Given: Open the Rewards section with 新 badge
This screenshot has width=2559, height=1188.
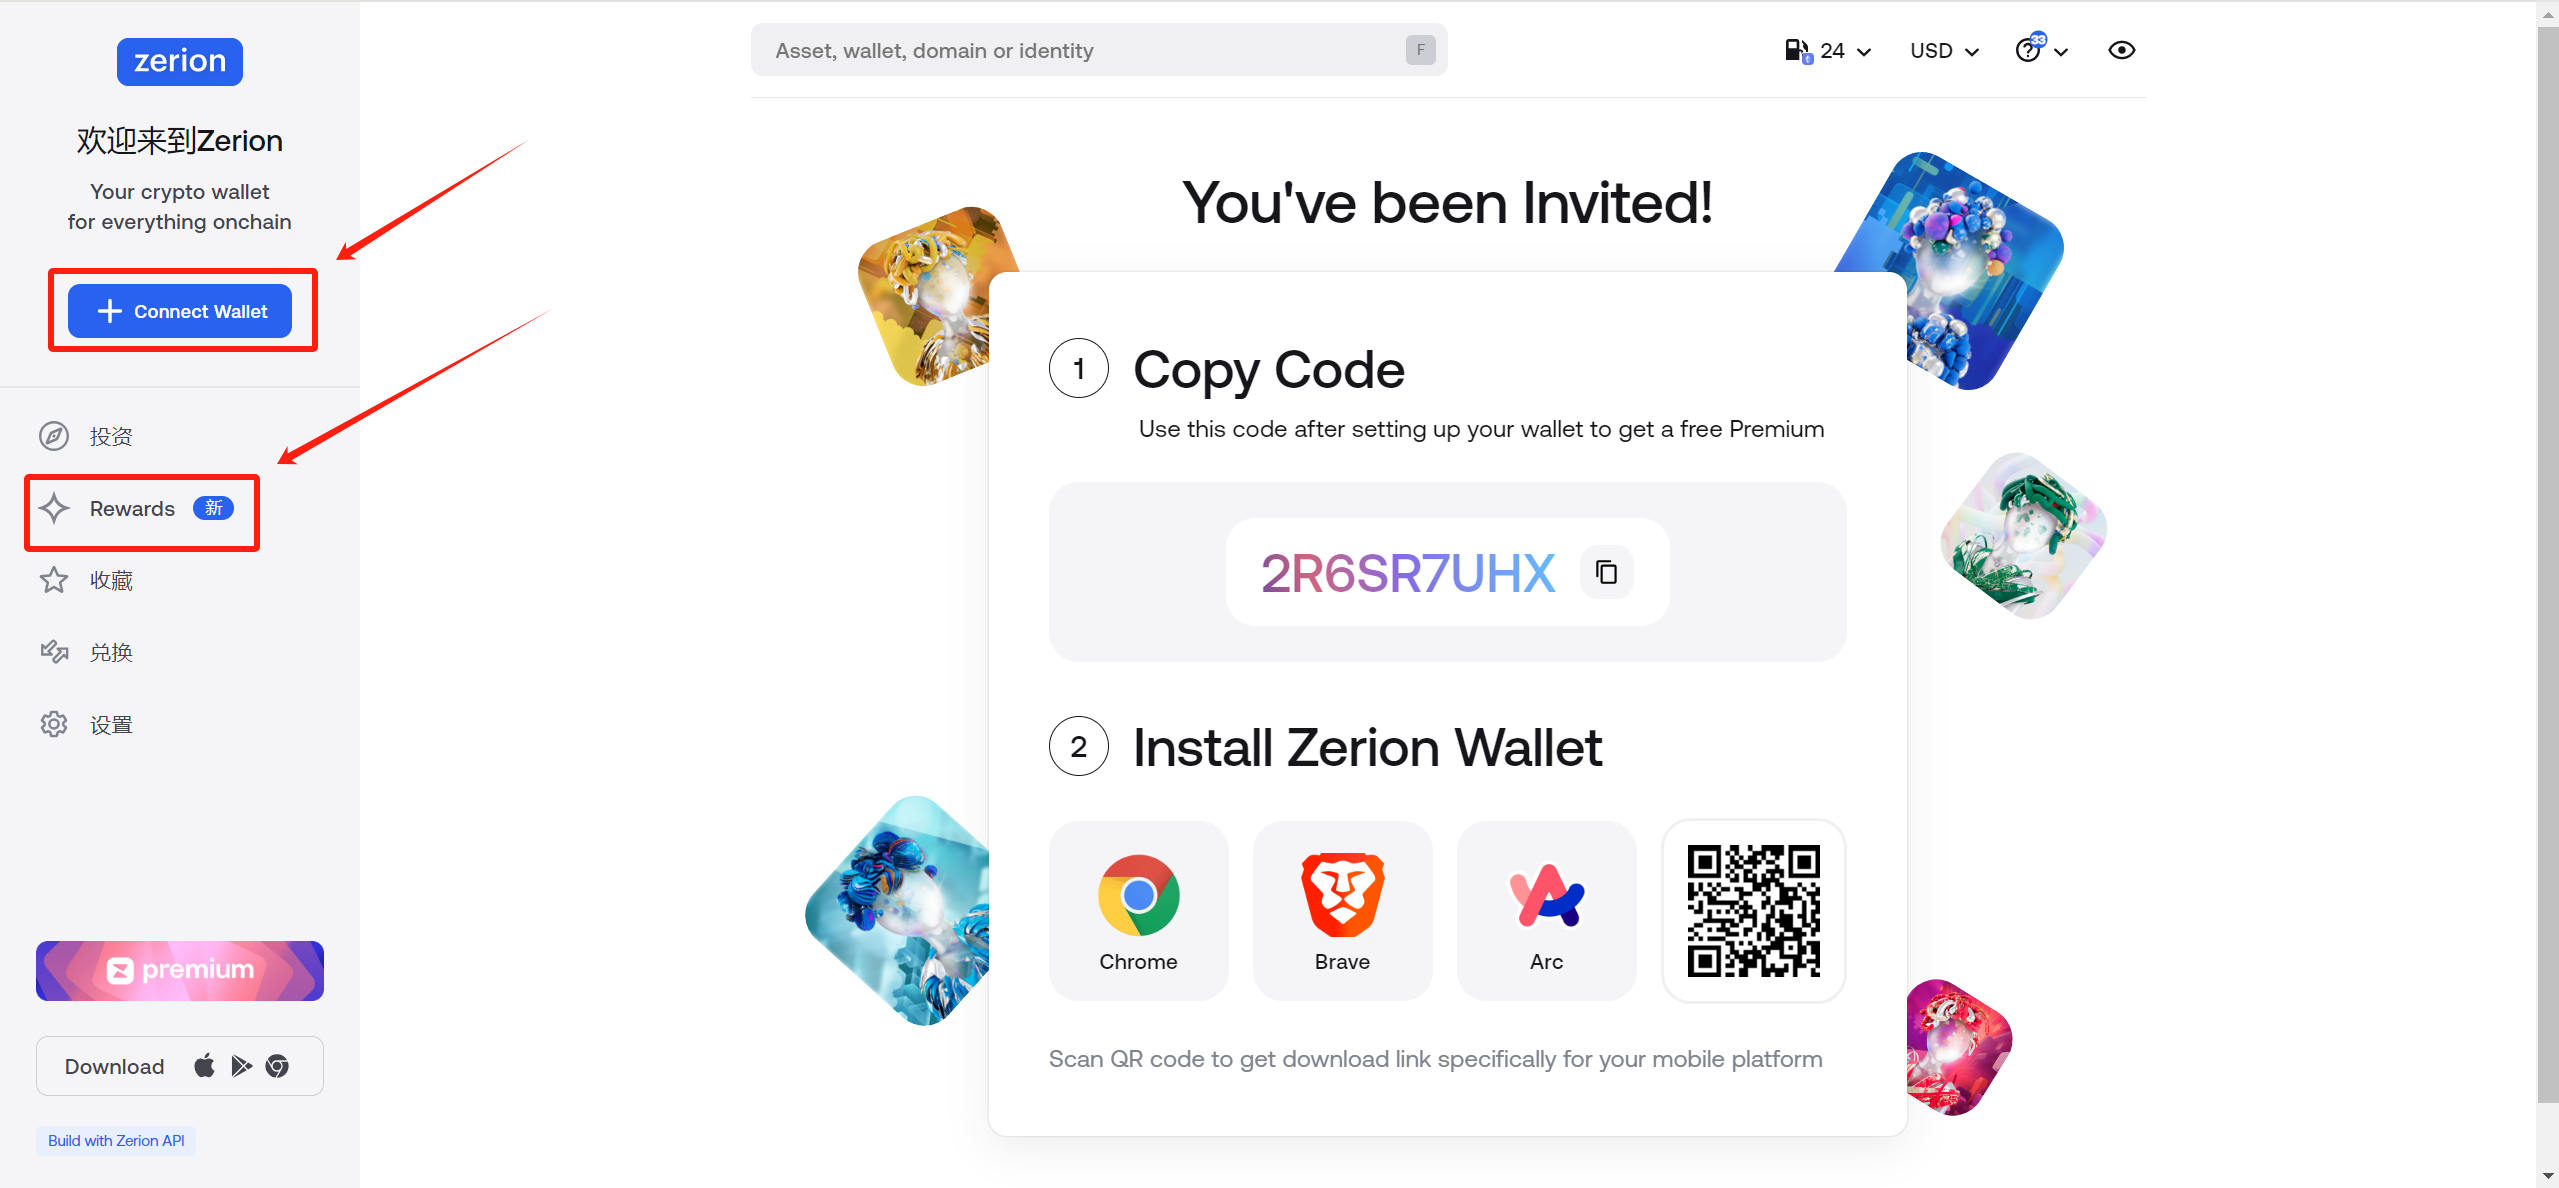Looking at the screenshot, I should click(132, 508).
